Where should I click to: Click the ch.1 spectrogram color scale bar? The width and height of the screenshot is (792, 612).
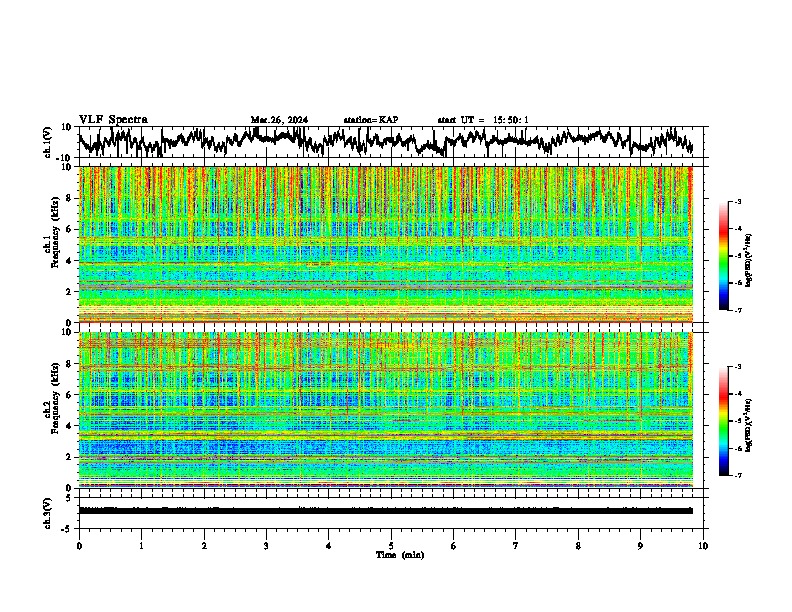(x=724, y=256)
